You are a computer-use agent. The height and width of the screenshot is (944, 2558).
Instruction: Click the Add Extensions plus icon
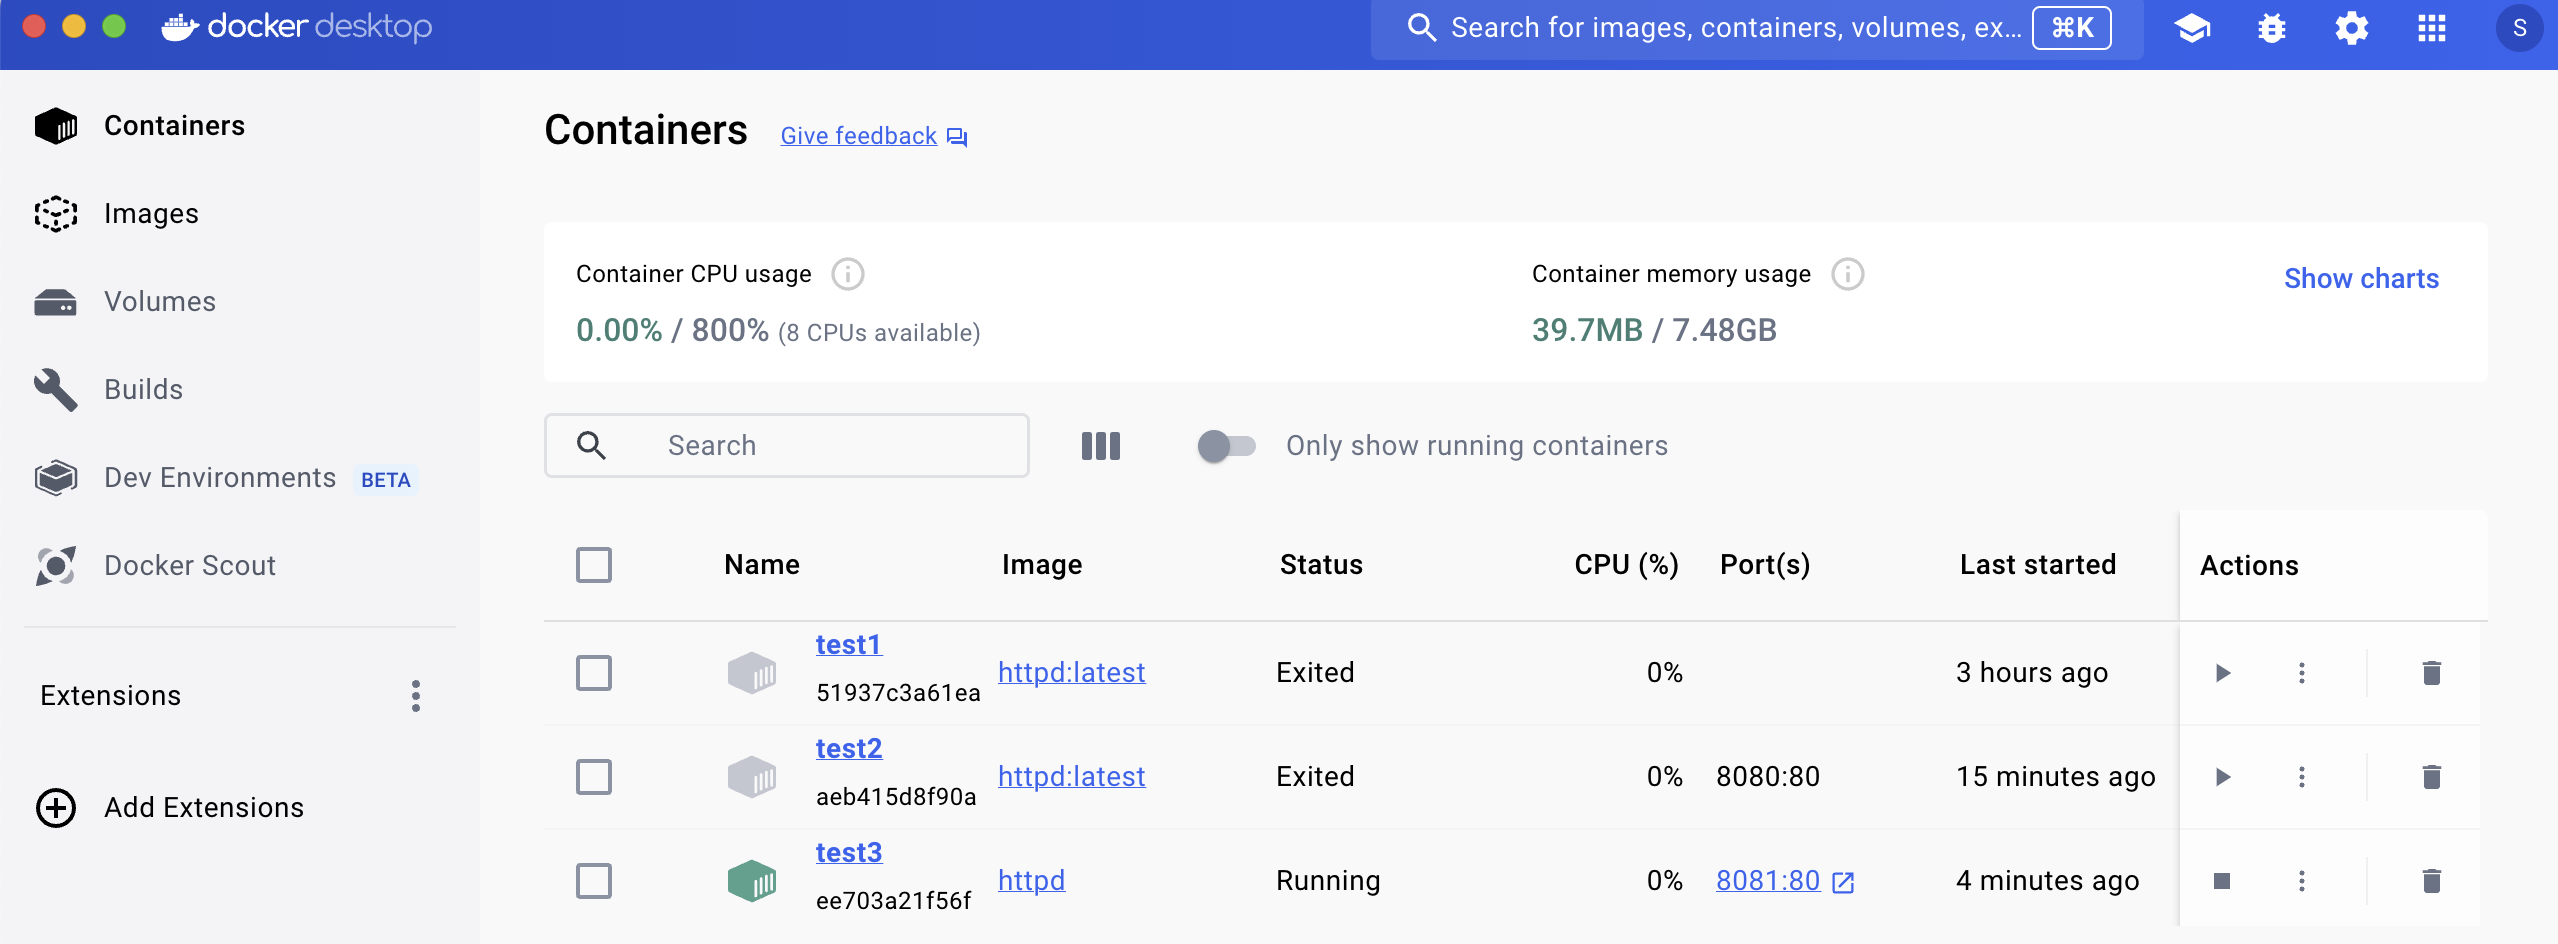[x=56, y=808]
